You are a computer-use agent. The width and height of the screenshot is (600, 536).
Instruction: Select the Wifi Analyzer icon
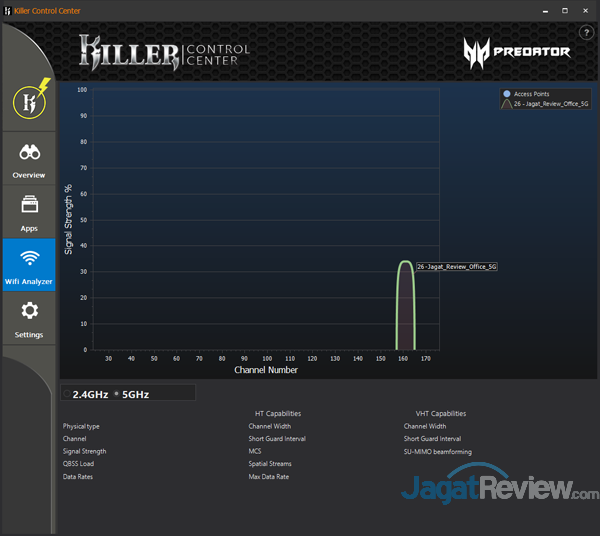click(x=29, y=258)
